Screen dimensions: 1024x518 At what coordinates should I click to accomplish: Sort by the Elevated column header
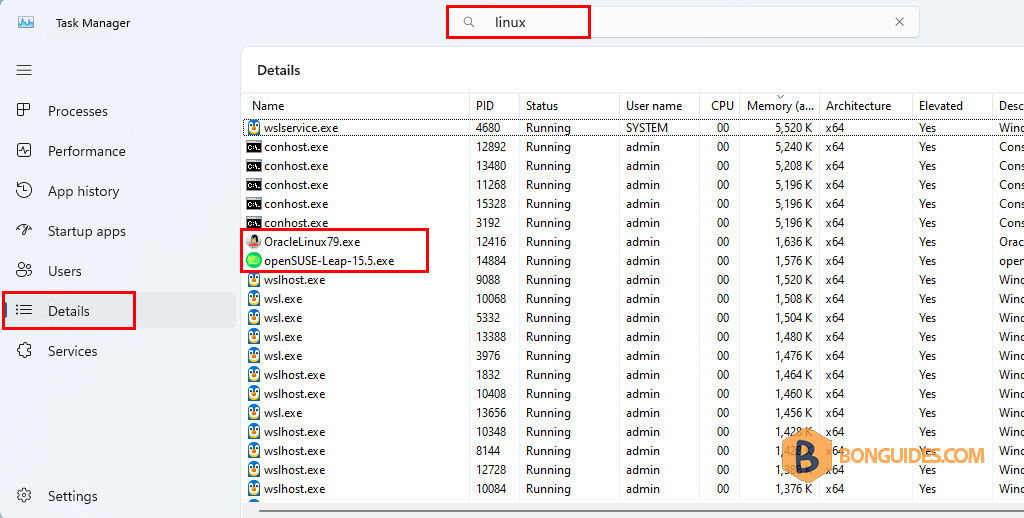pyautogui.click(x=952, y=106)
